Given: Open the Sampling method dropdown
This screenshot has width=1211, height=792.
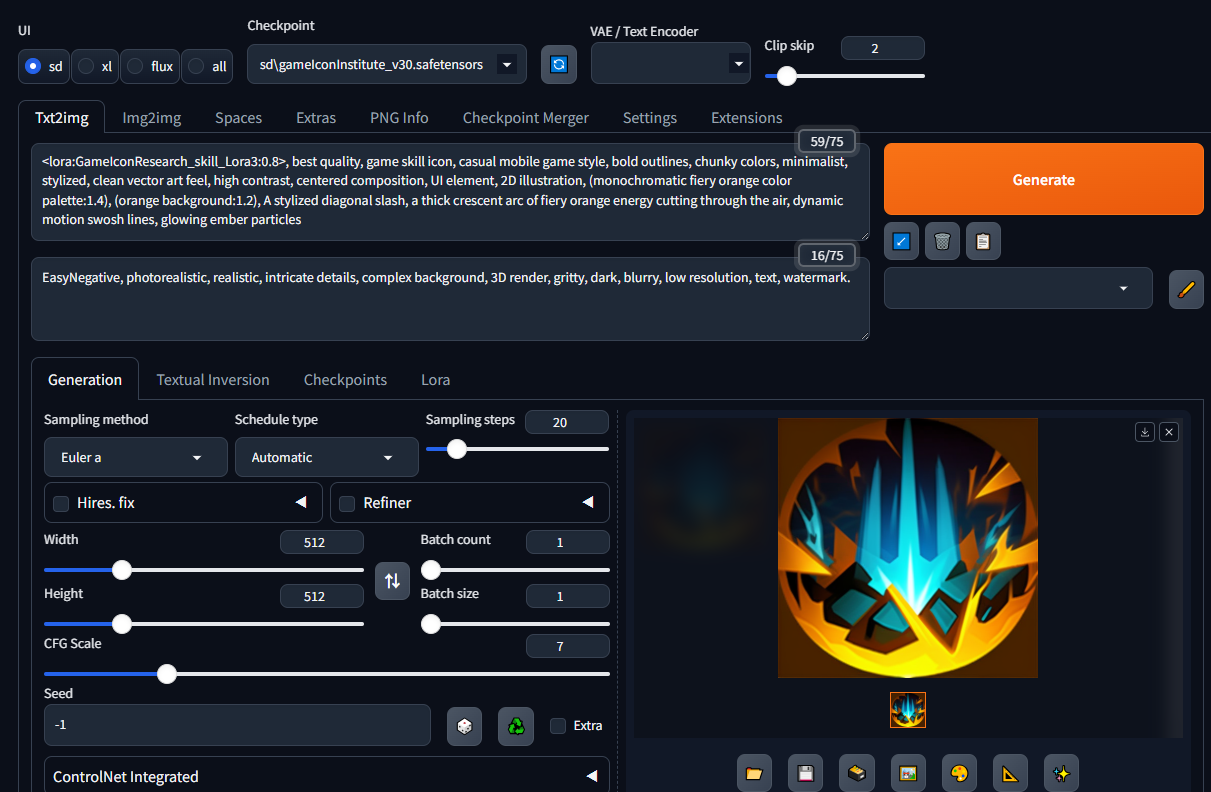Looking at the screenshot, I should 135,457.
